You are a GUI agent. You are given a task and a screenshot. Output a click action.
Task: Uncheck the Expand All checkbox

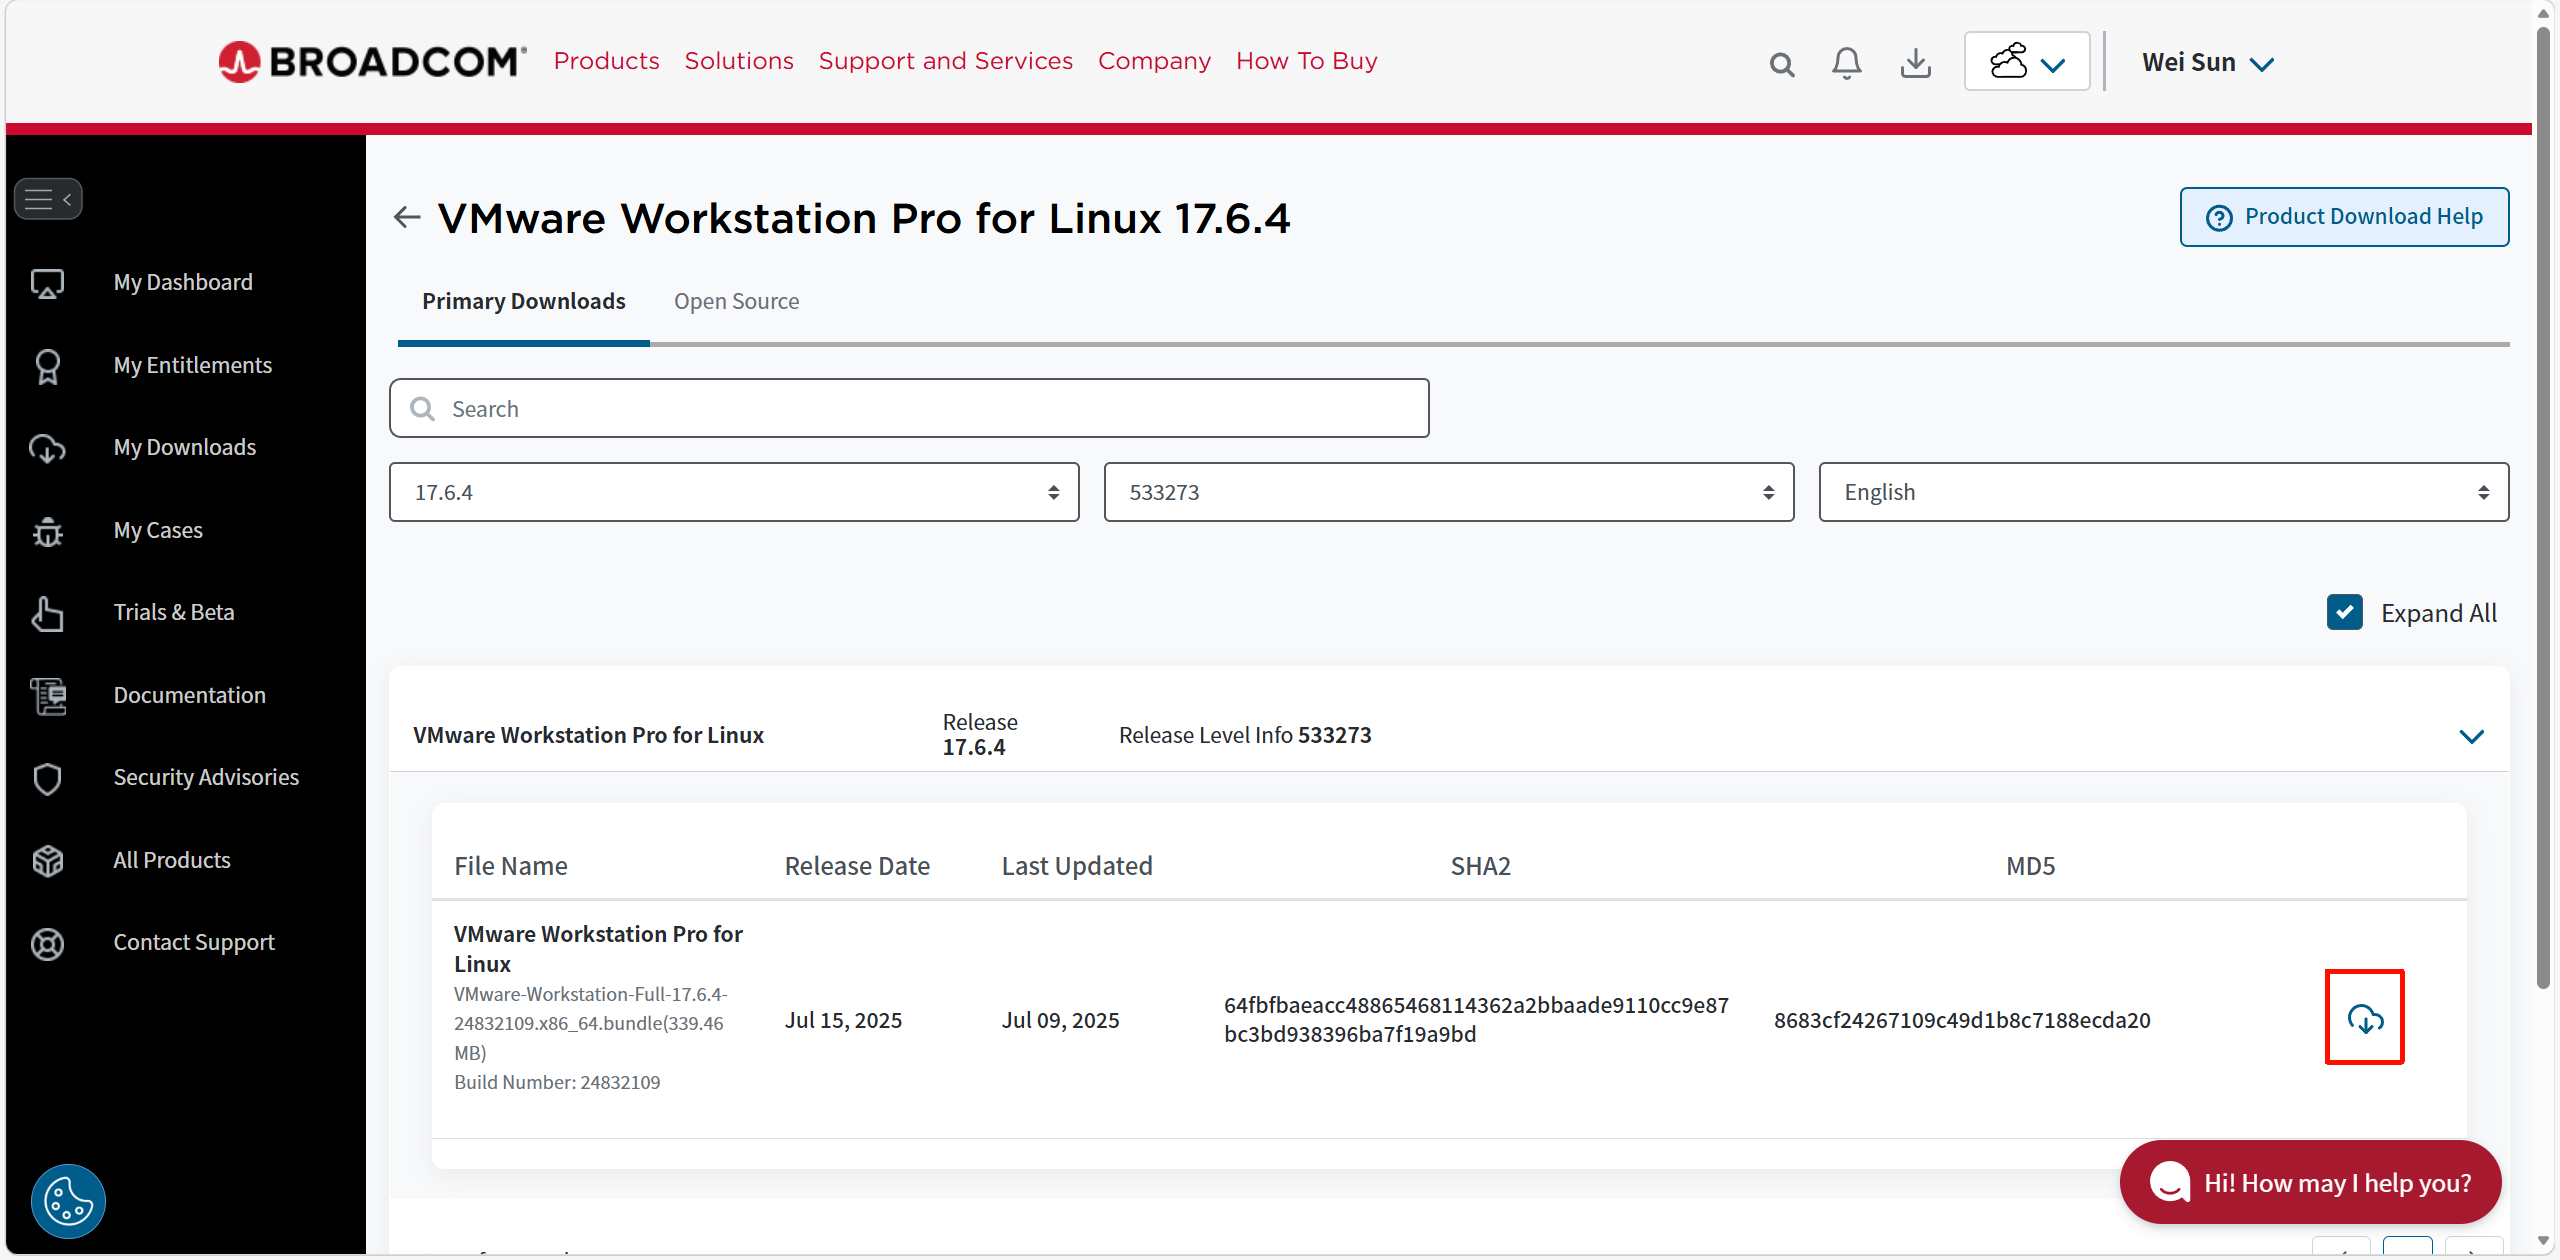pos(2344,612)
